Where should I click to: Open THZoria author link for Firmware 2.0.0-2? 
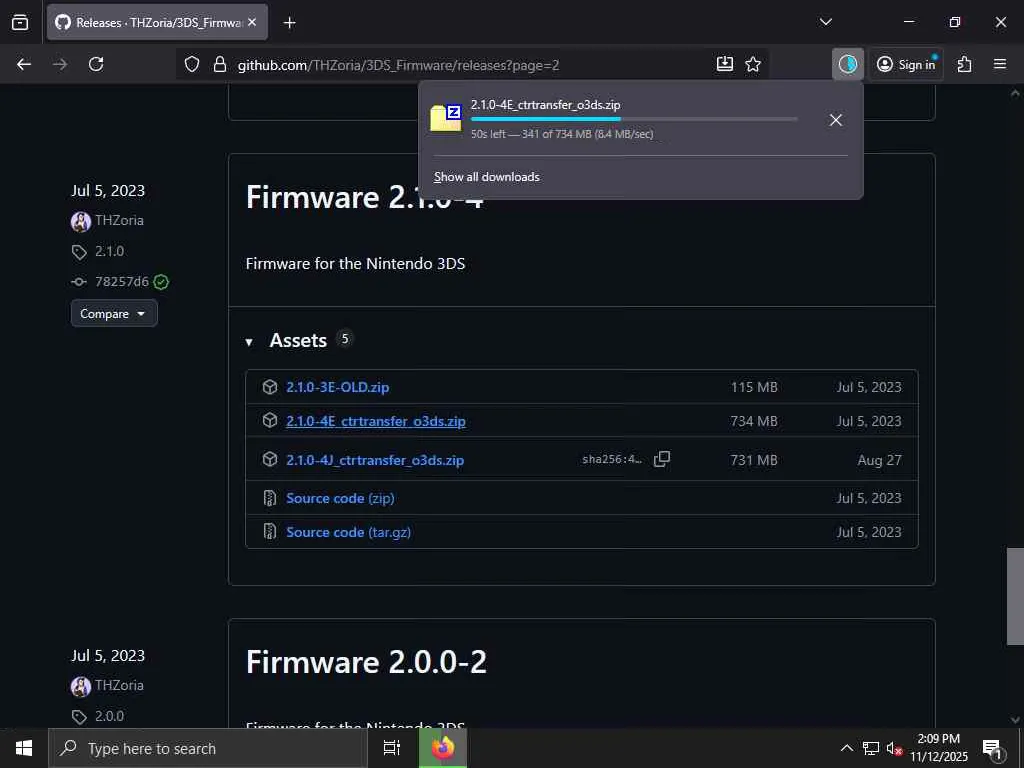coord(119,685)
